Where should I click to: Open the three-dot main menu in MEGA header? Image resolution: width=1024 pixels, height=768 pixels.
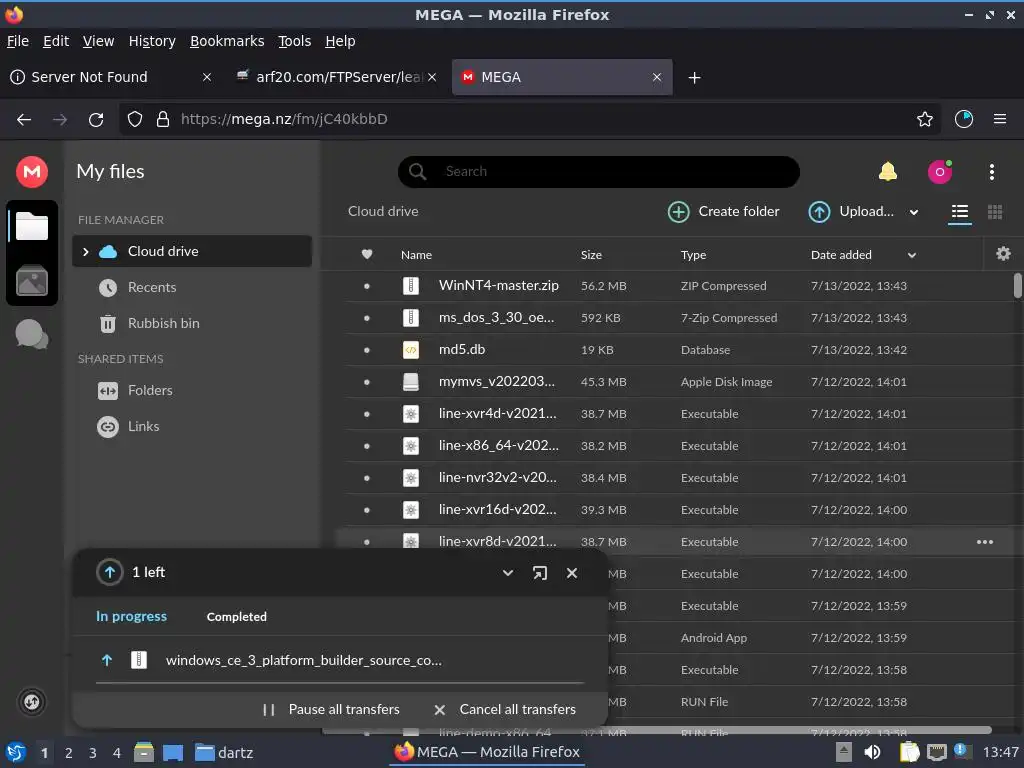click(991, 172)
